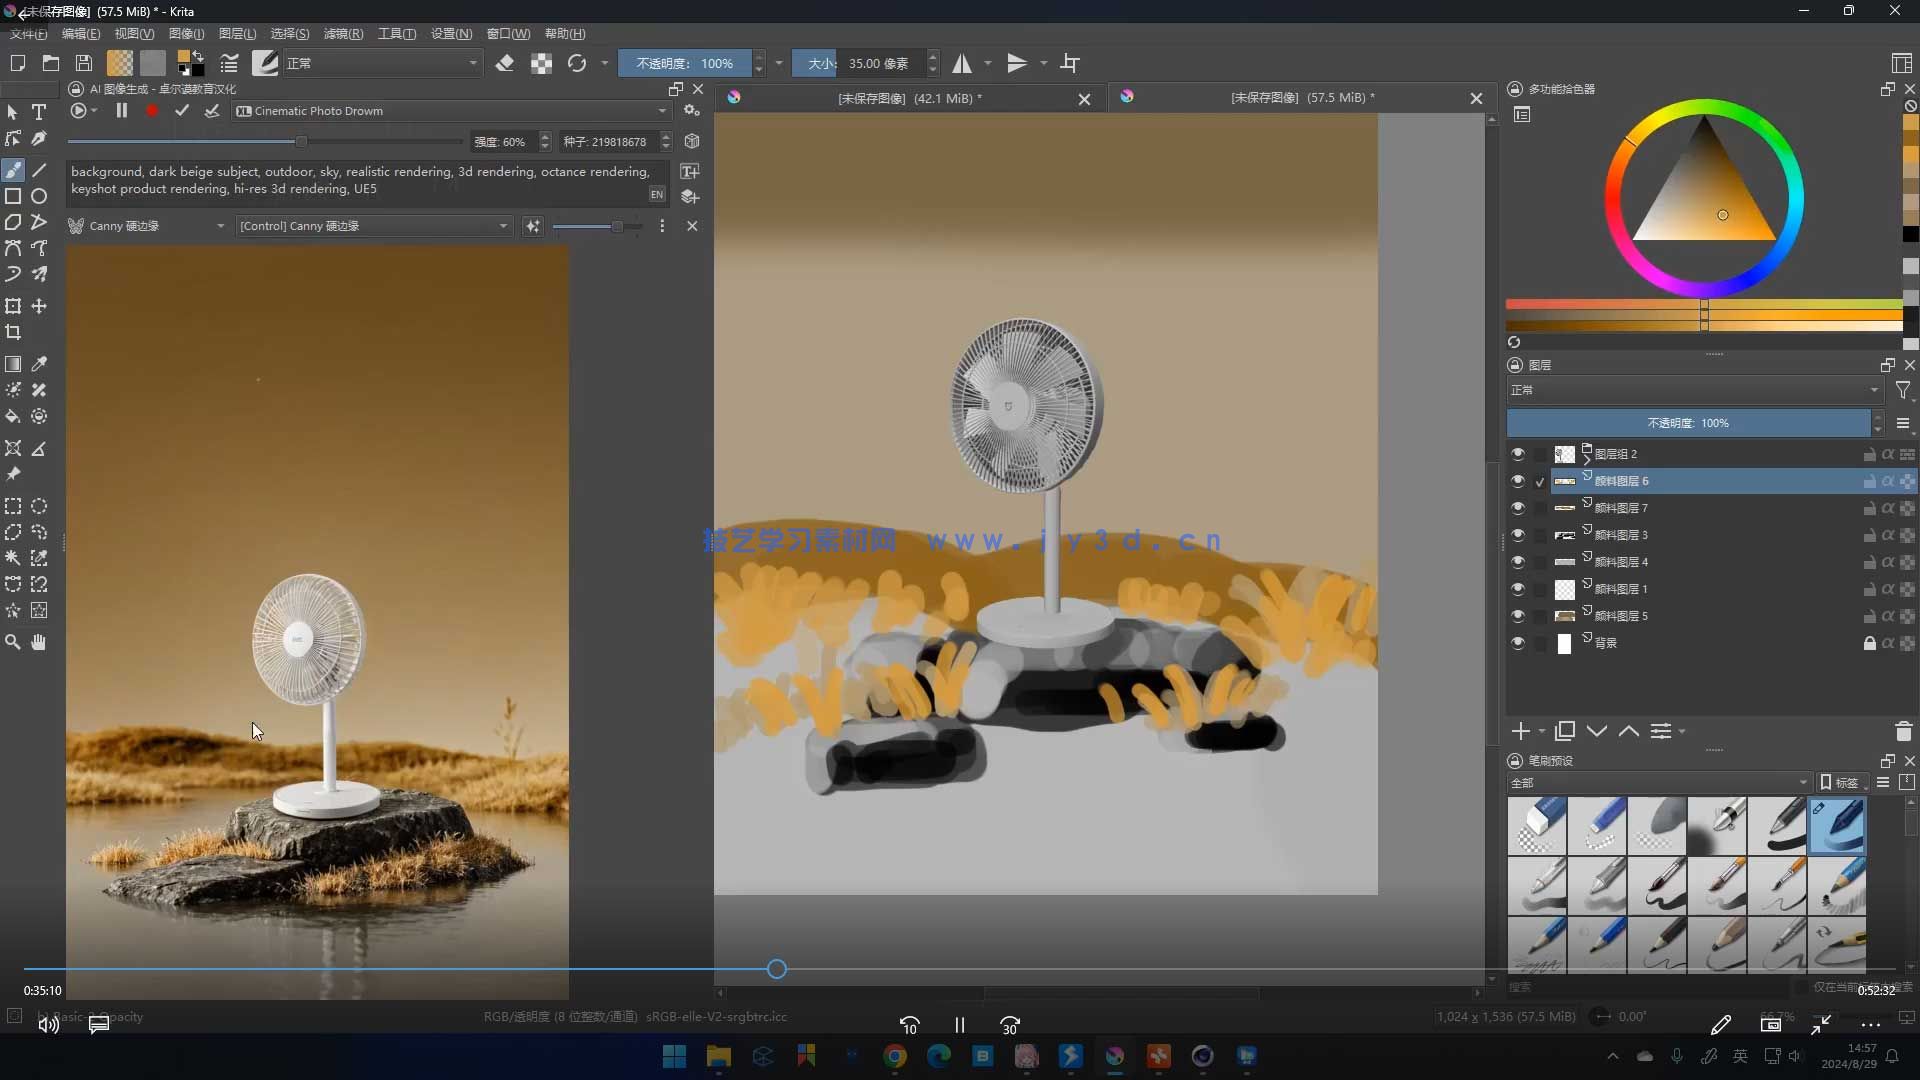The height and width of the screenshot is (1080, 1920).
Task: Hide the 背景 layer
Action: 1518,643
